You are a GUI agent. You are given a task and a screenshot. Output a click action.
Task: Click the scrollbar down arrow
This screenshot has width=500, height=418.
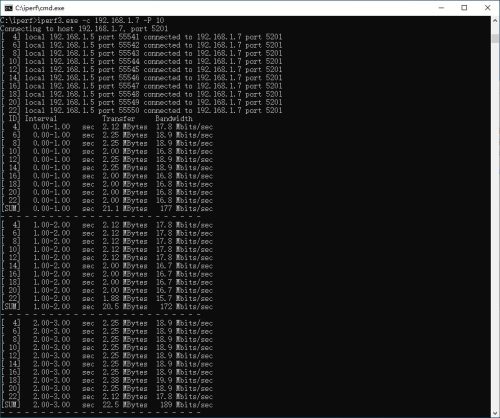[495, 413]
